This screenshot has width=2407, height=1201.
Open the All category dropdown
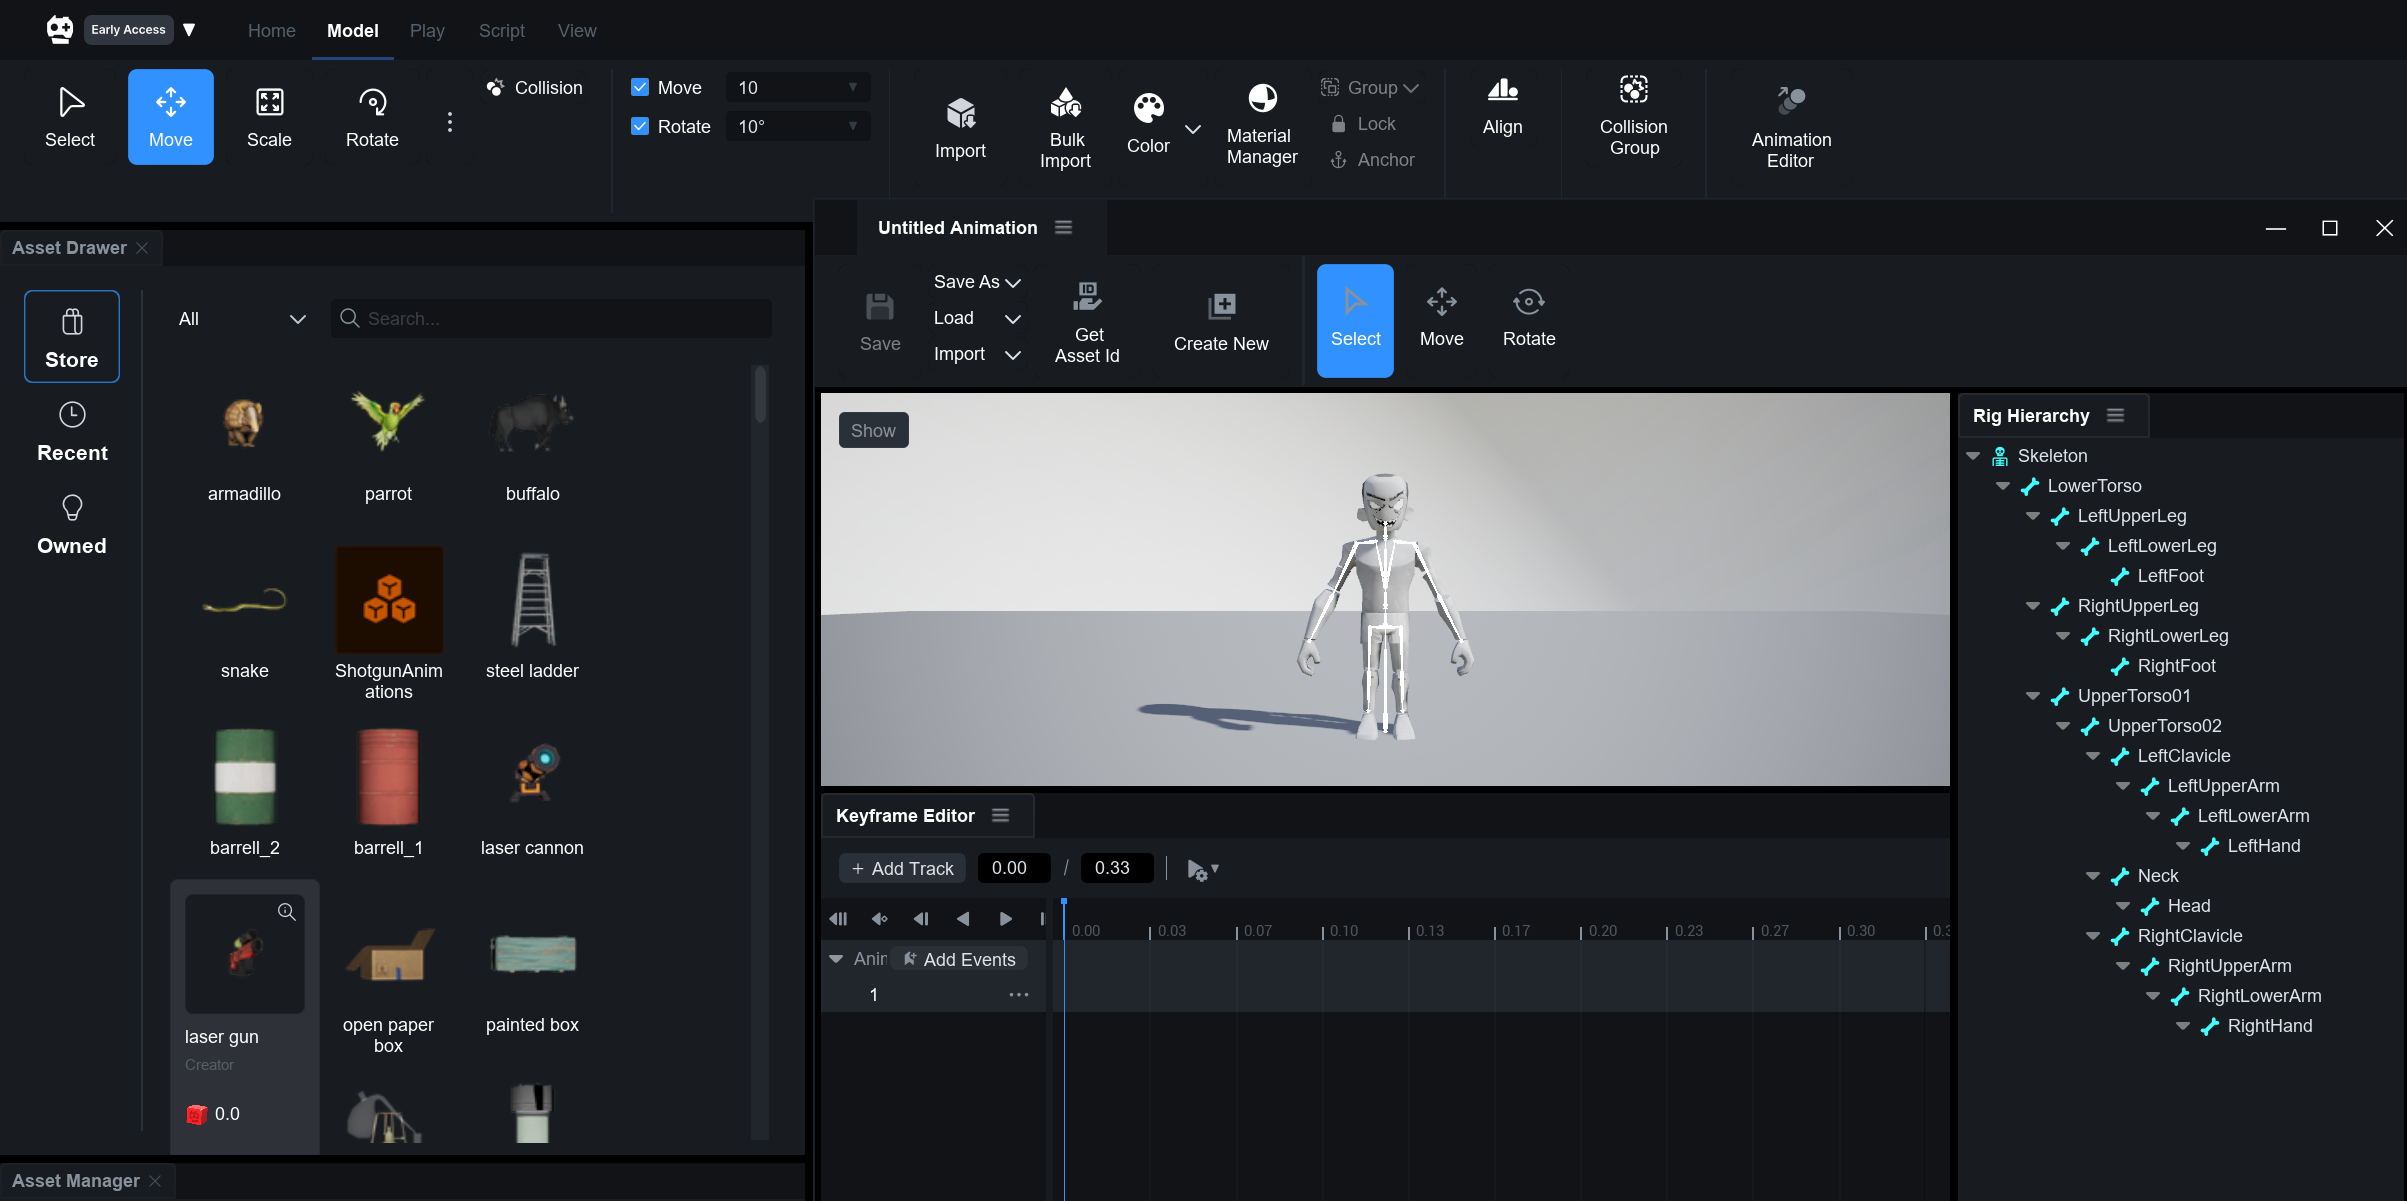click(241, 318)
